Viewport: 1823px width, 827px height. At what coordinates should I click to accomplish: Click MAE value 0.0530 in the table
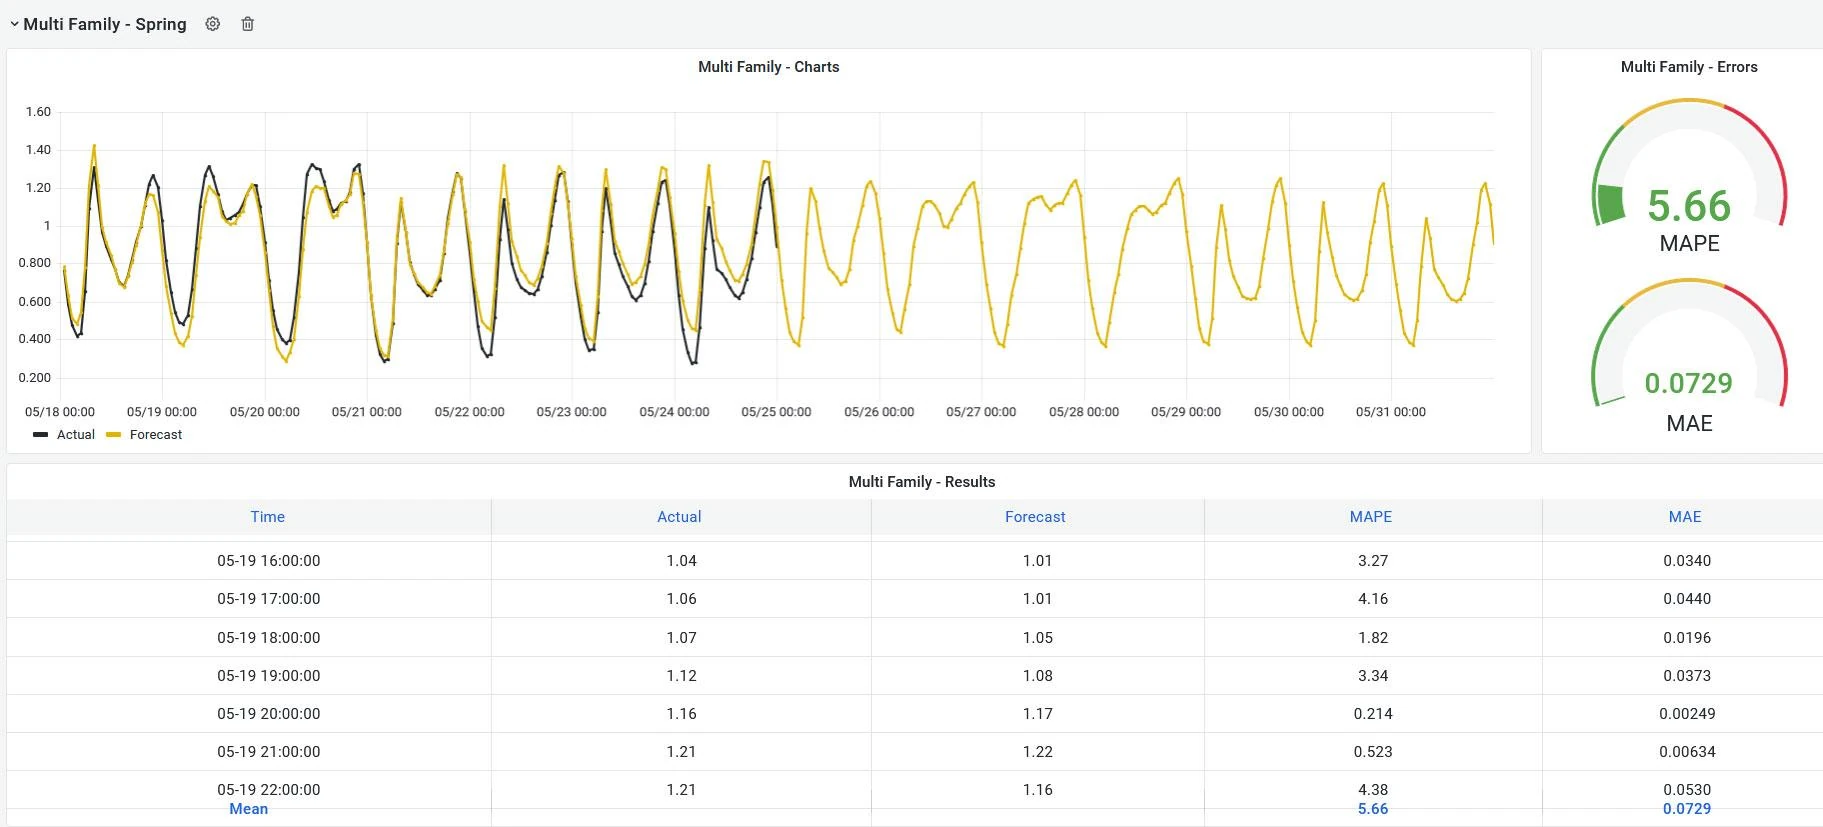point(1687,790)
